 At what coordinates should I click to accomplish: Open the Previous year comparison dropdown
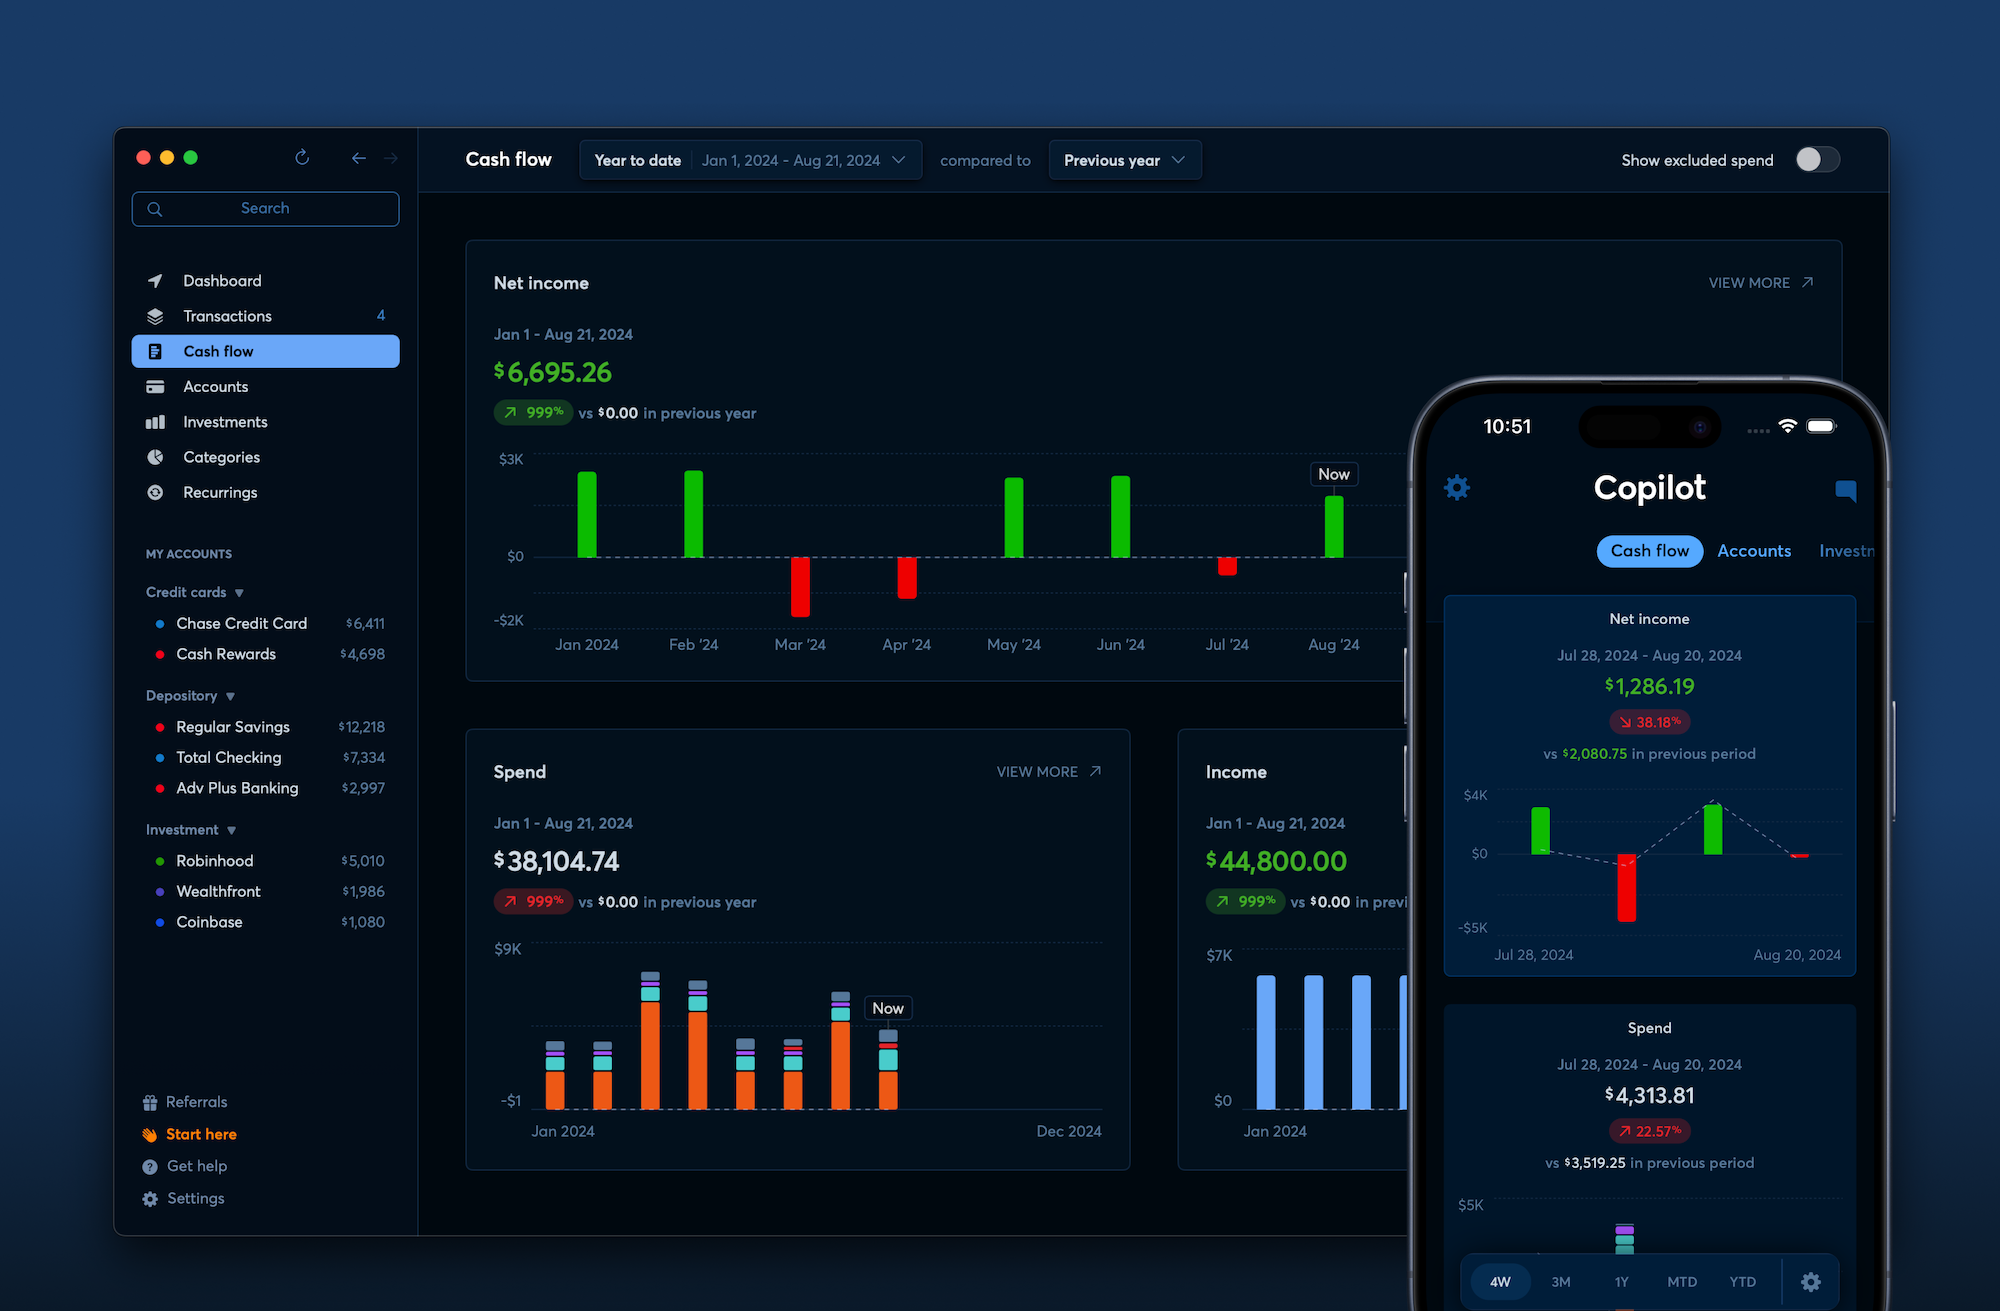(1124, 159)
